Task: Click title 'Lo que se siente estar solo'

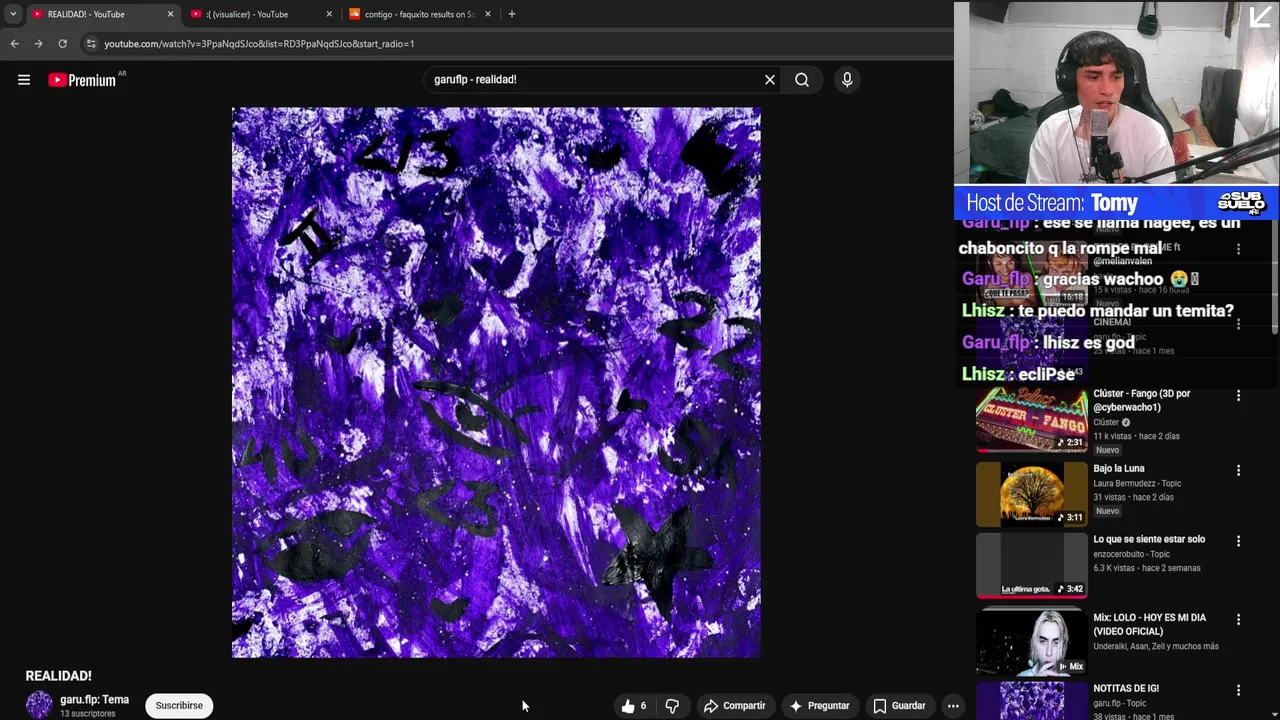Action: click(x=1149, y=540)
